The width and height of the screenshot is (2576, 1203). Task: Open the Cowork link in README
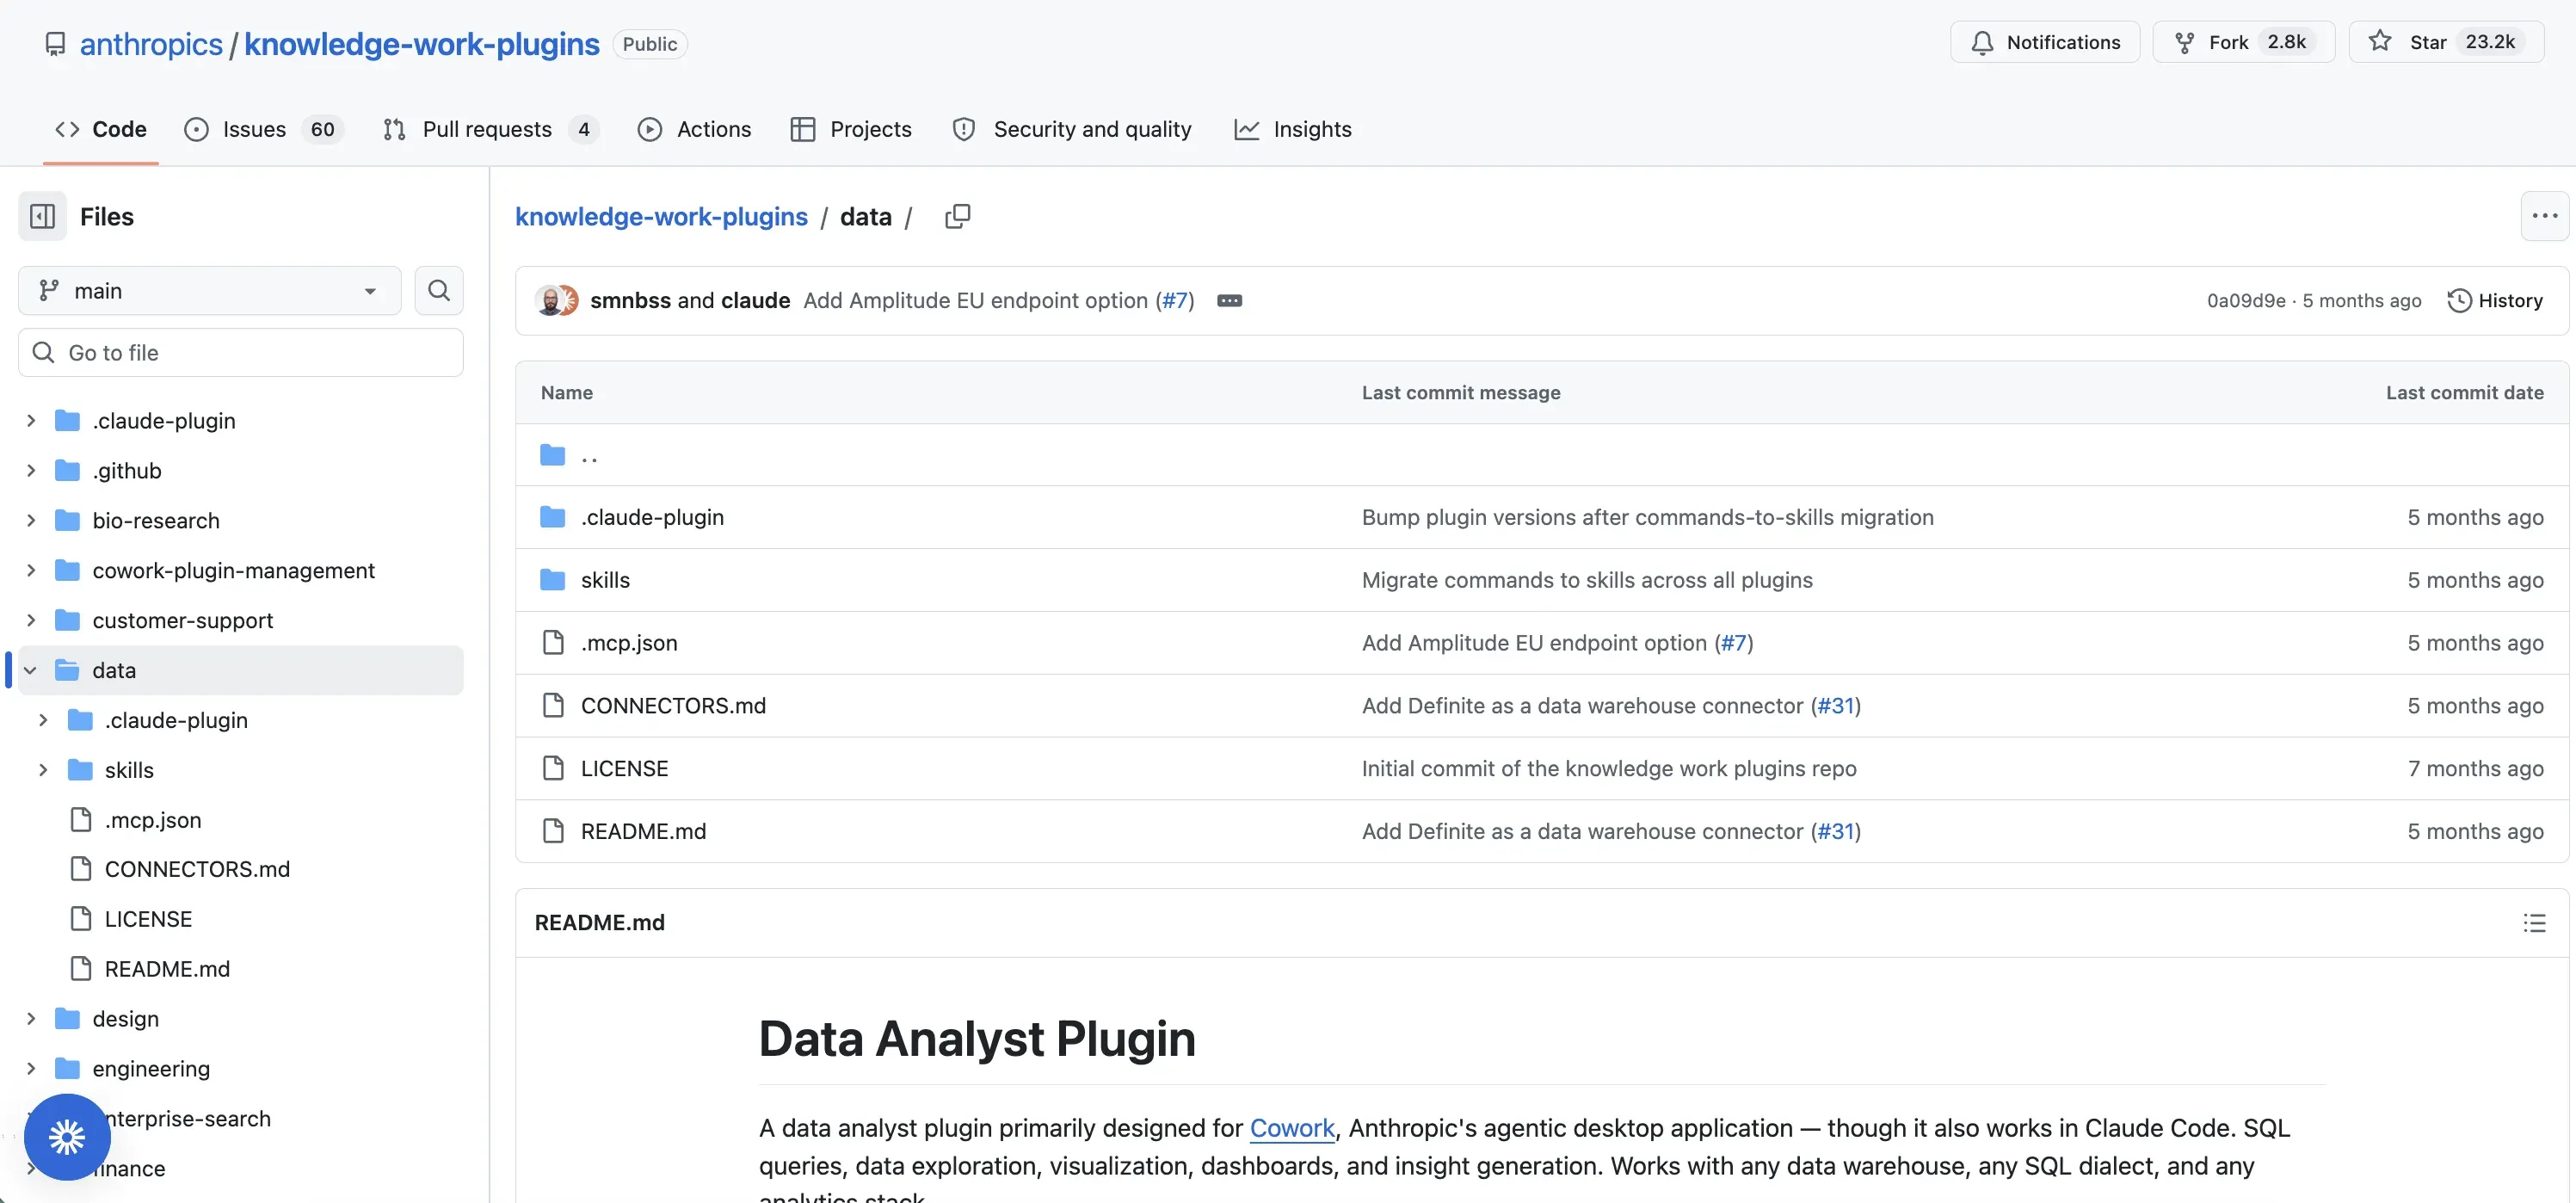(1292, 1128)
